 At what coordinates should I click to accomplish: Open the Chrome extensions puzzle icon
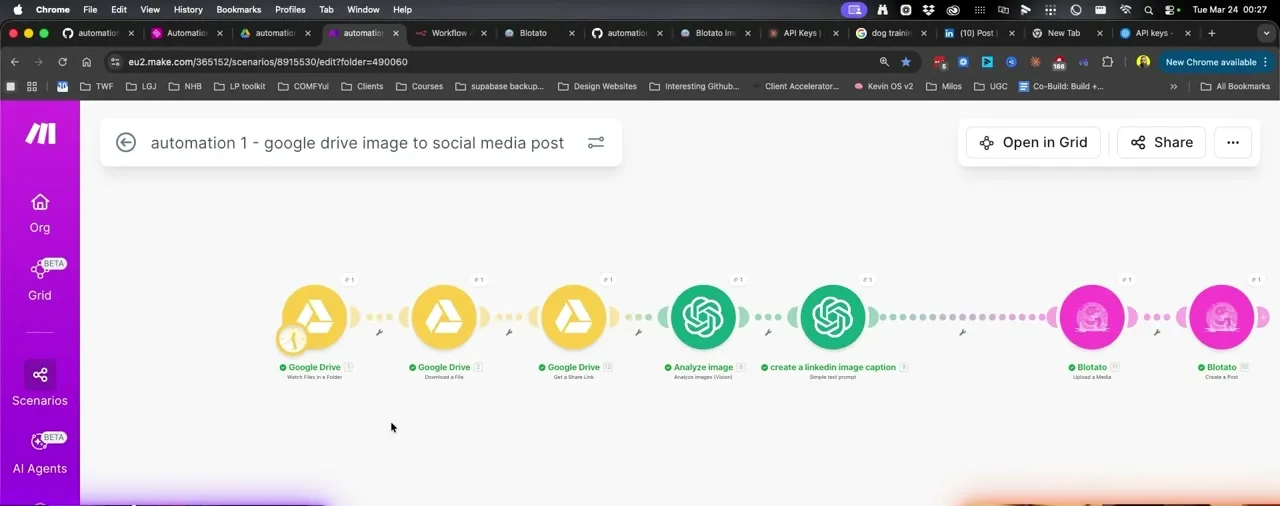(1107, 61)
